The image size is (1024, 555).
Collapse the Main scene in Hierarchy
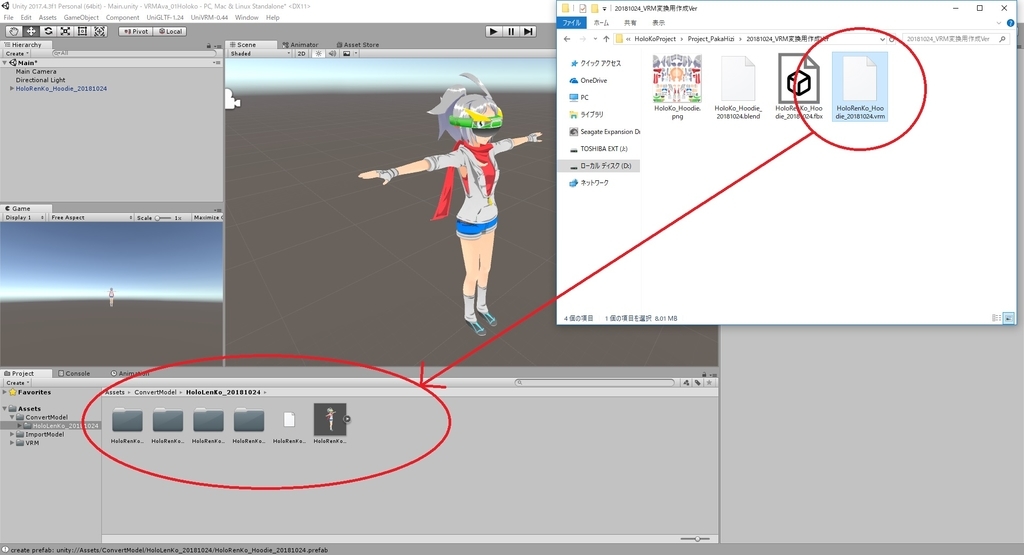[x=5, y=63]
